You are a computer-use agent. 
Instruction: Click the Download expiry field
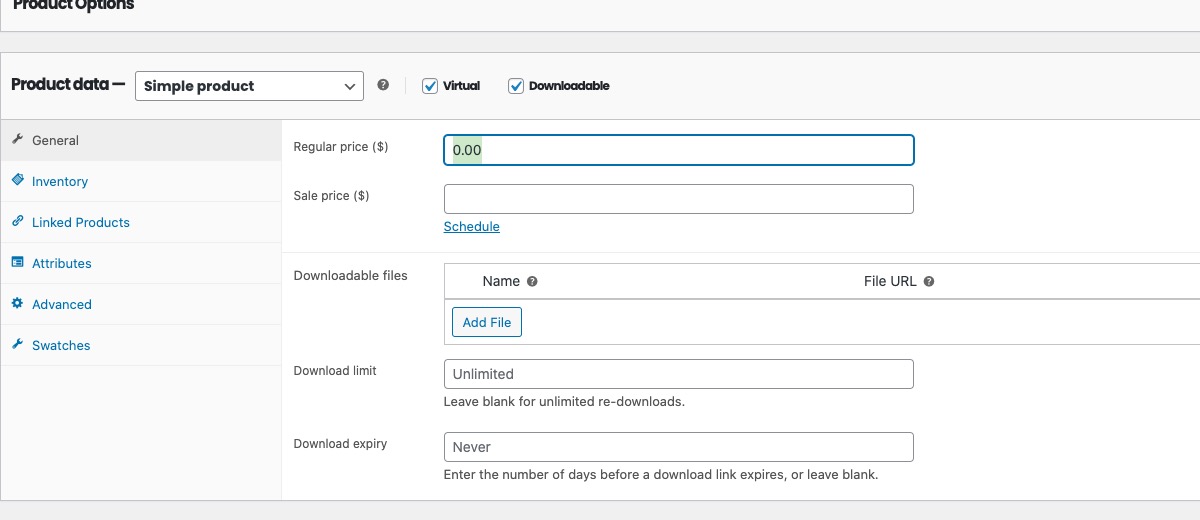[678, 447]
